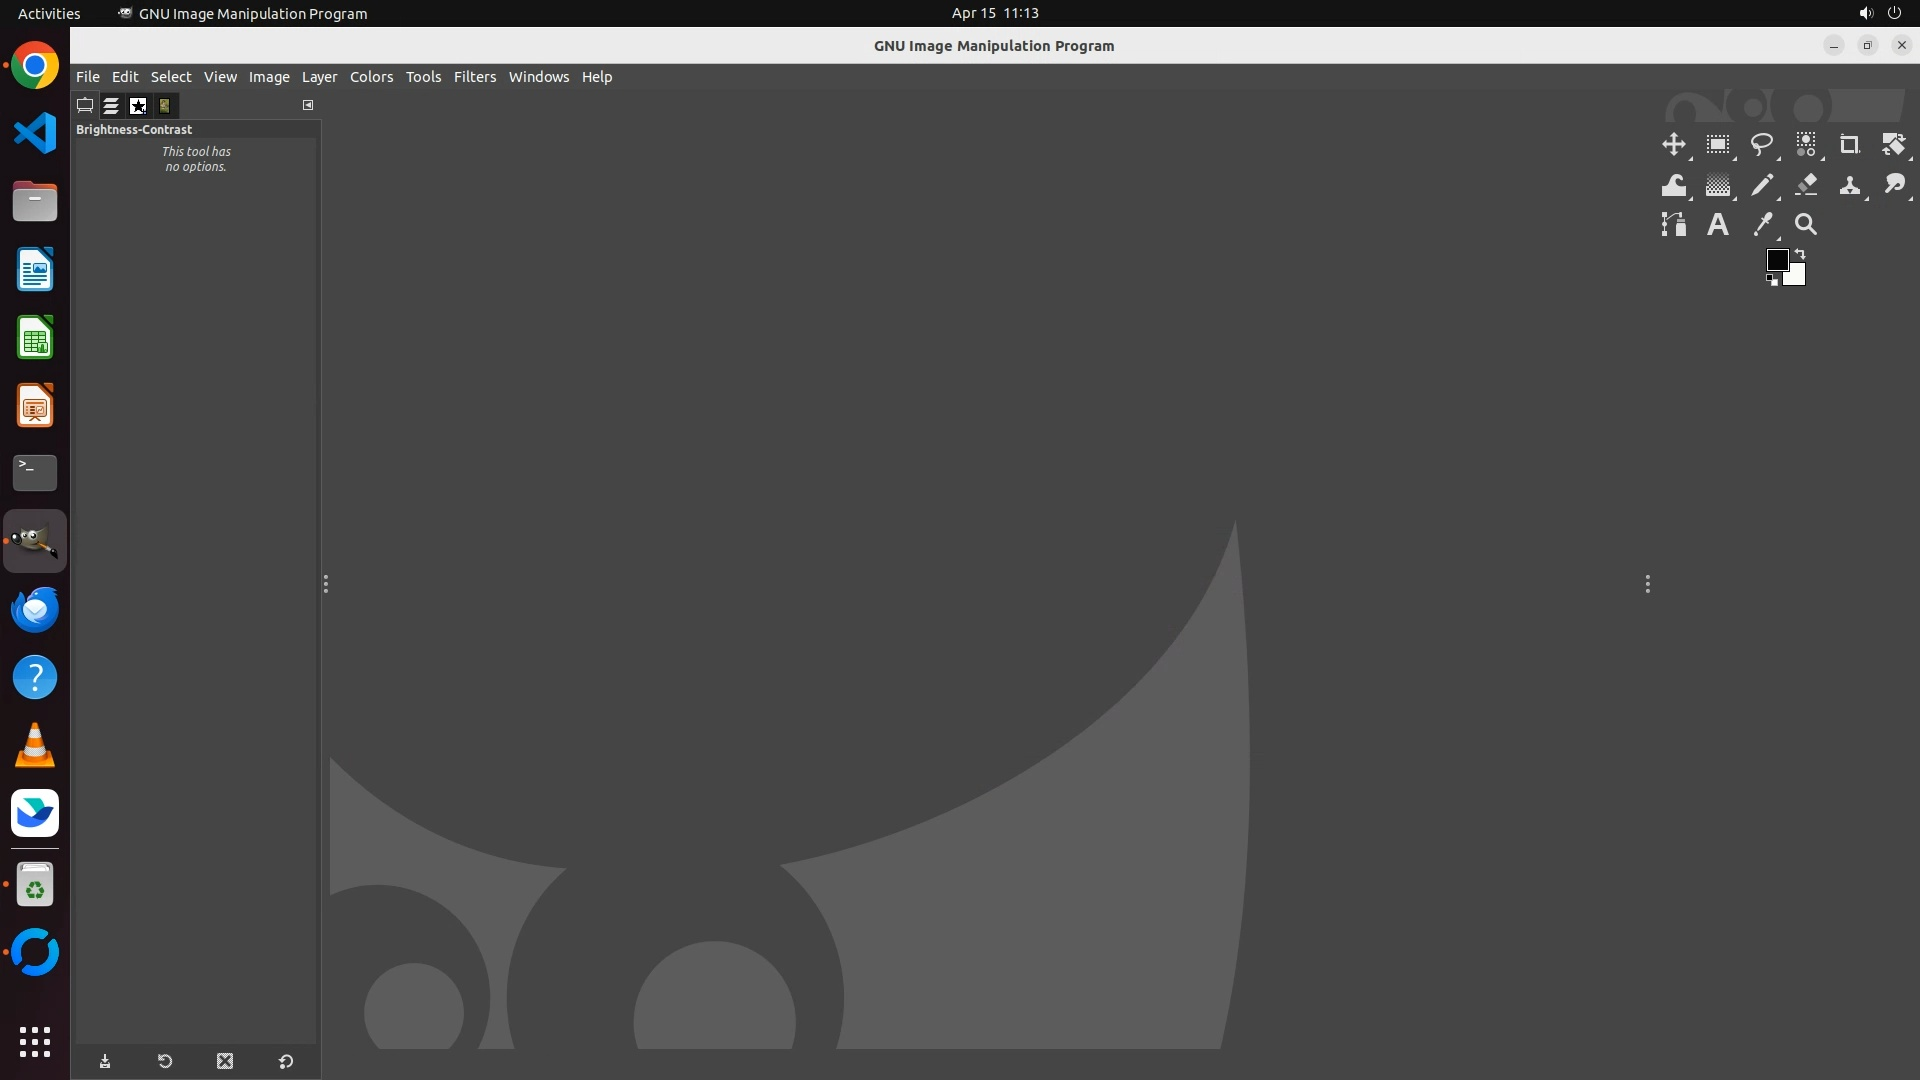Choose the Pencil tool

pos(1761,185)
